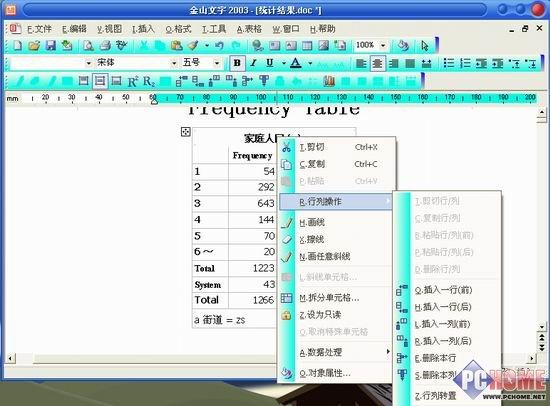The image size is (550, 406).
Task: Toggle Italic formatting button
Action: (253, 63)
